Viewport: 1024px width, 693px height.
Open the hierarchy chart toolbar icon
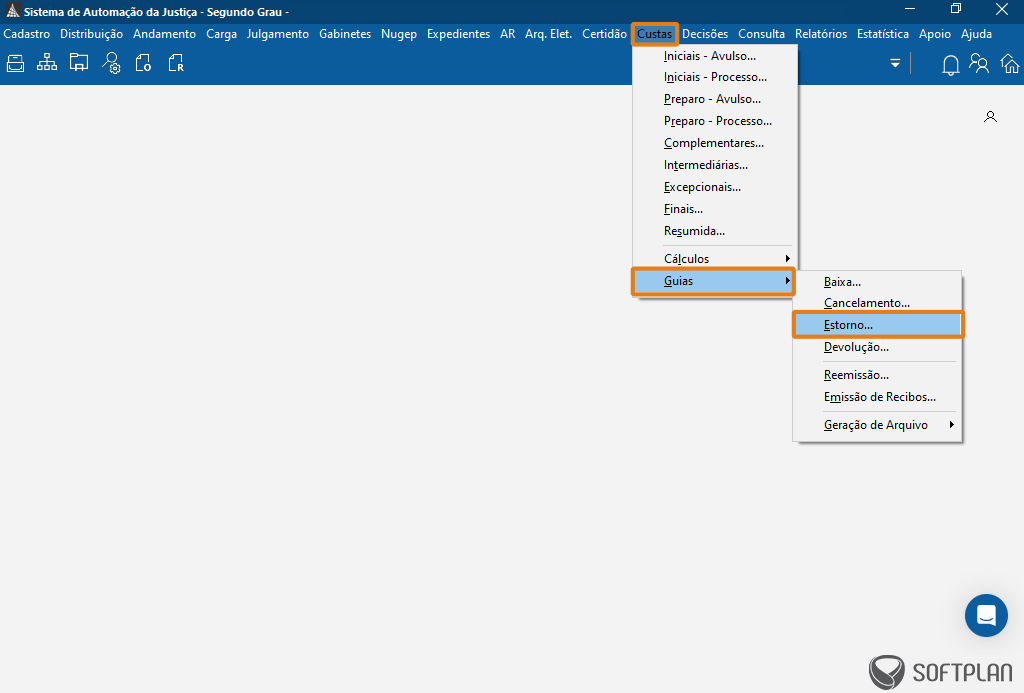47,63
